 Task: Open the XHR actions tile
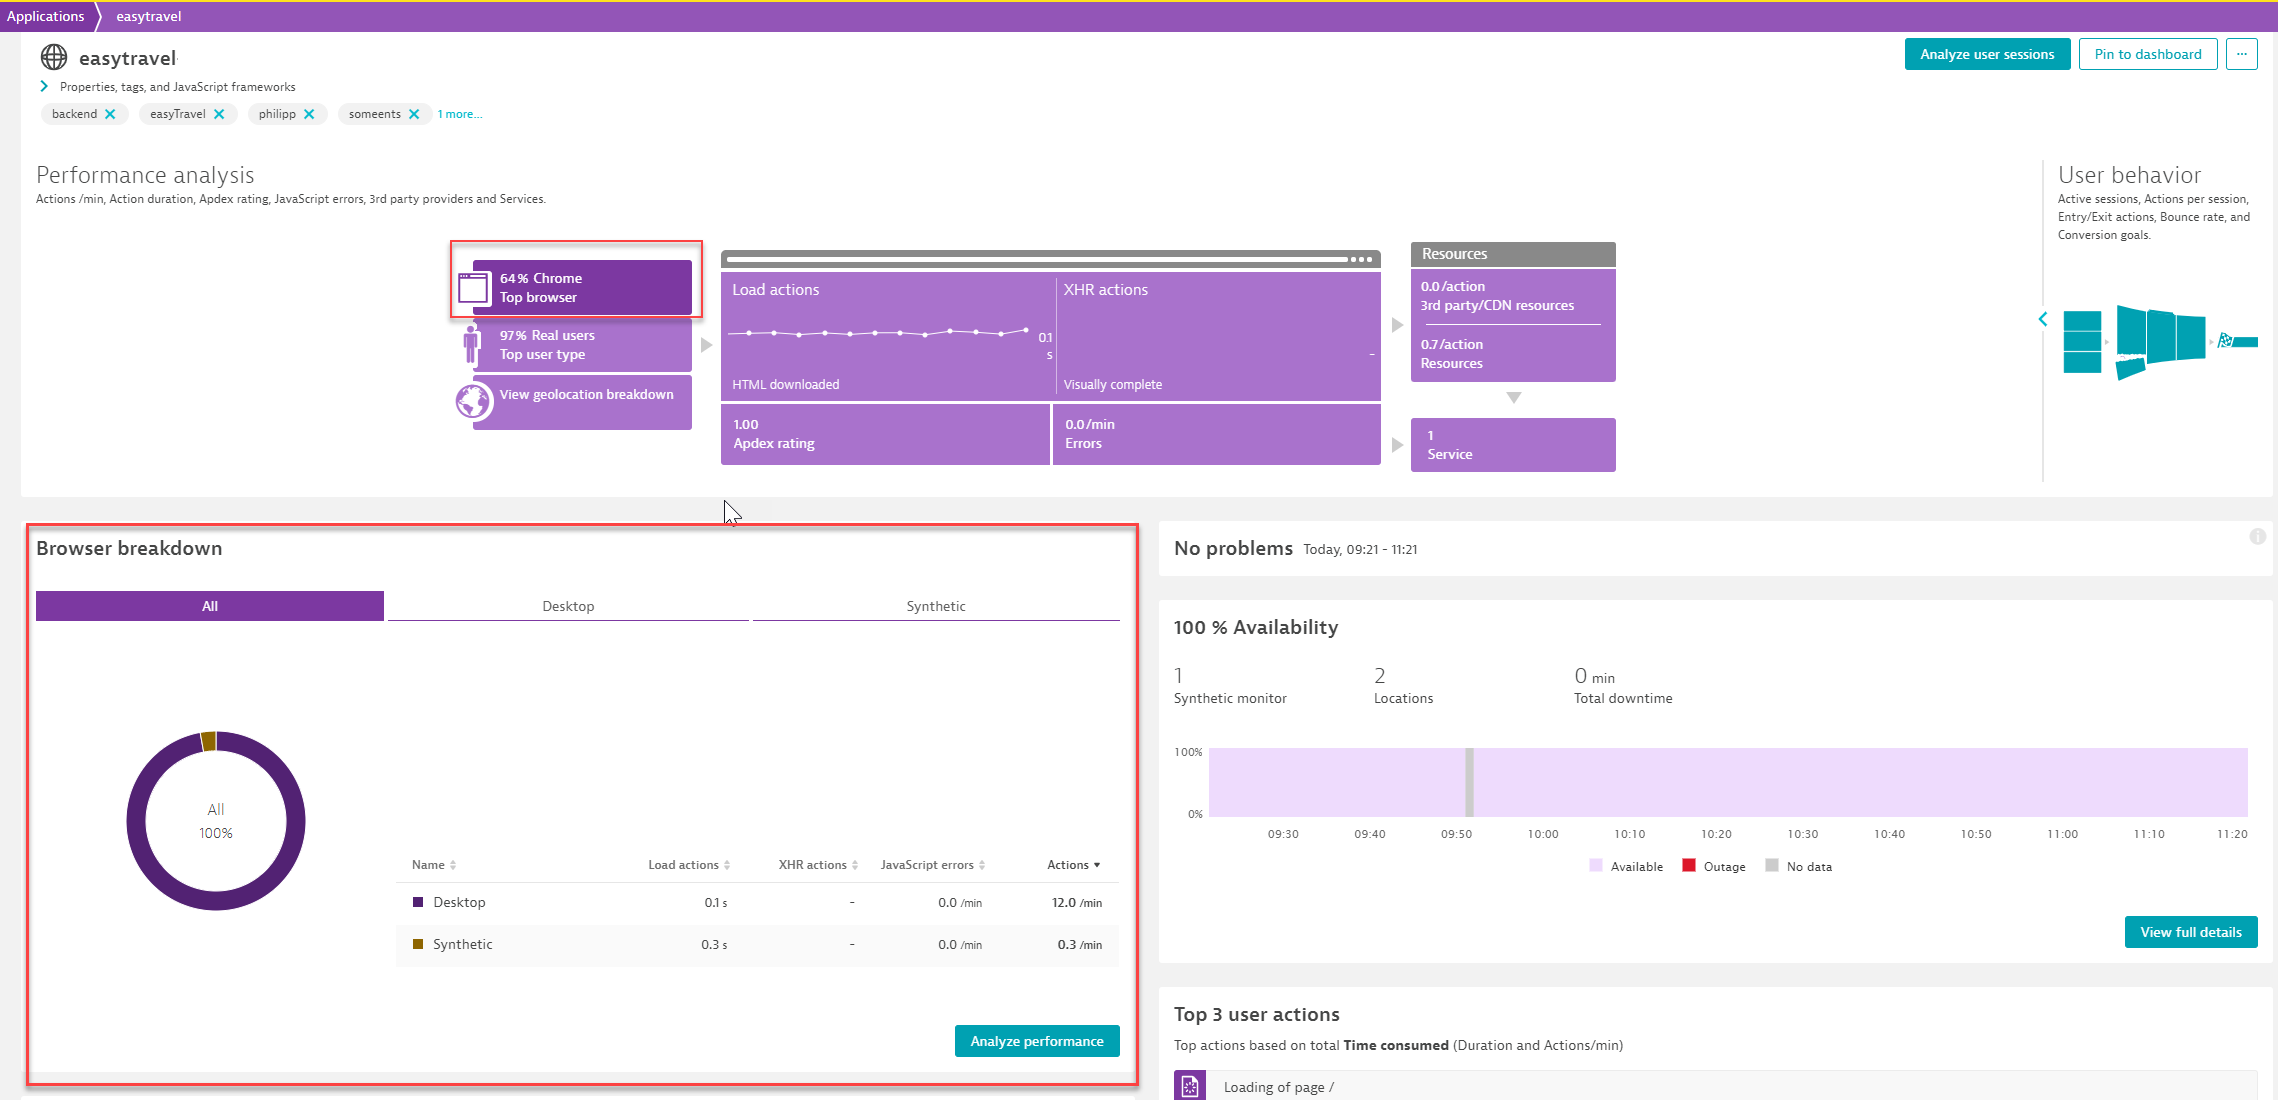1218,337
